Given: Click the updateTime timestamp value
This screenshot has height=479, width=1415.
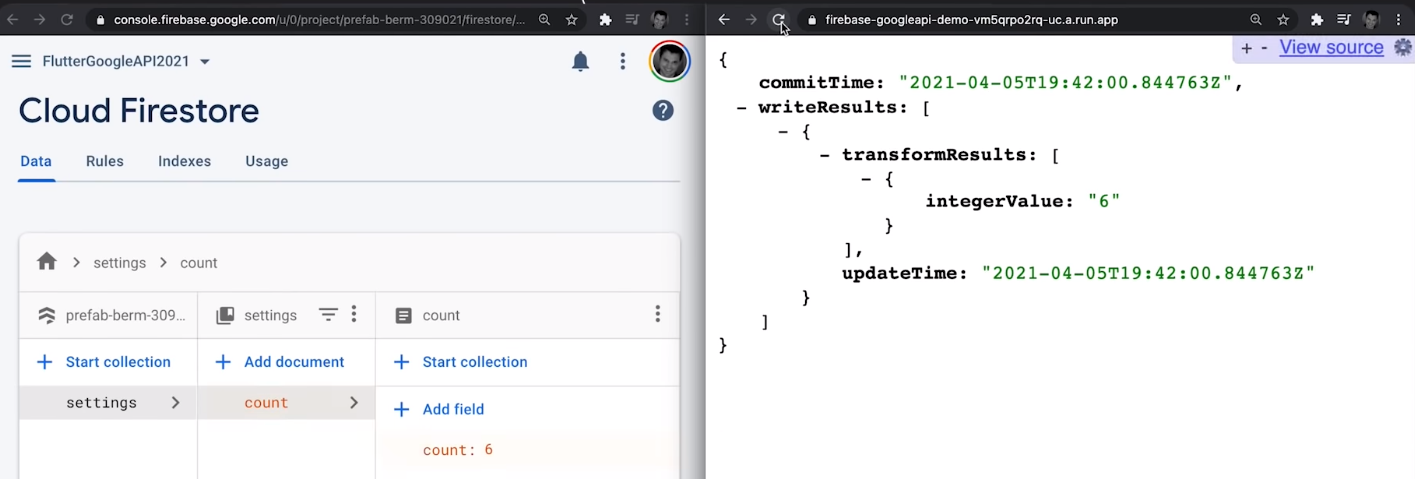Looking at the screenshot, I should 1148,273.
